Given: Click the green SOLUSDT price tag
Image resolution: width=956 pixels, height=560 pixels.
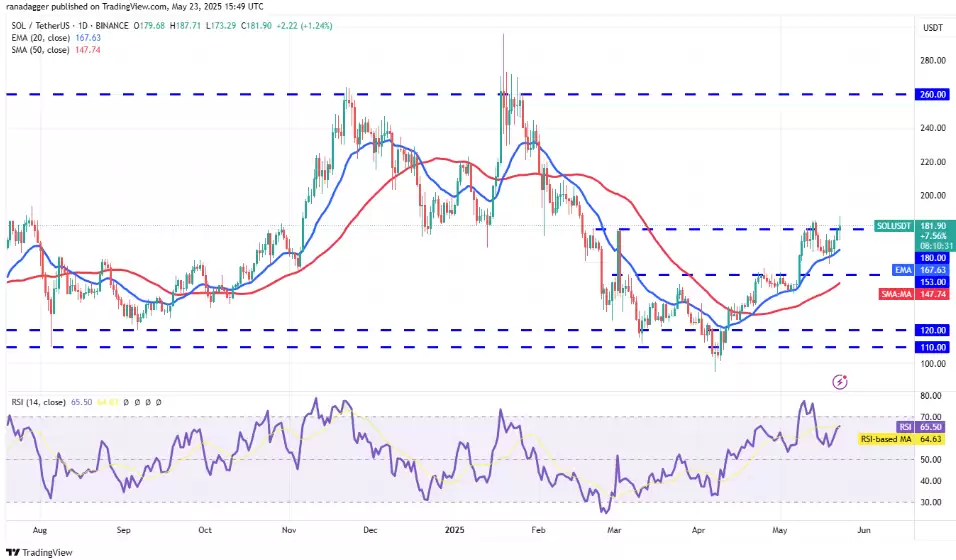Looking at the screenshot, I should (894, 226).
